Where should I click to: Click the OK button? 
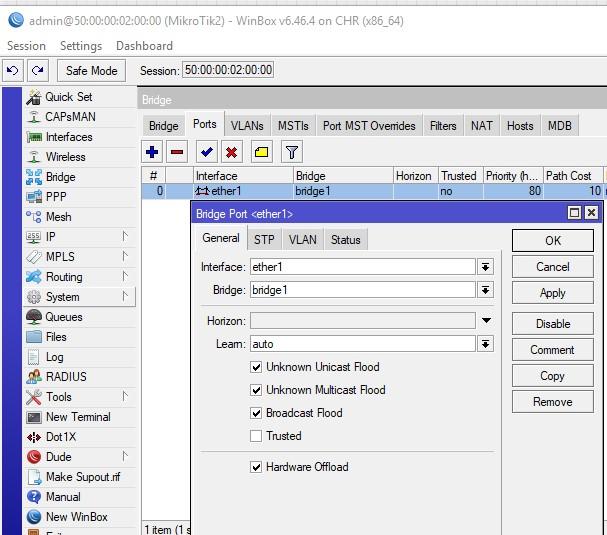[553, 240]
